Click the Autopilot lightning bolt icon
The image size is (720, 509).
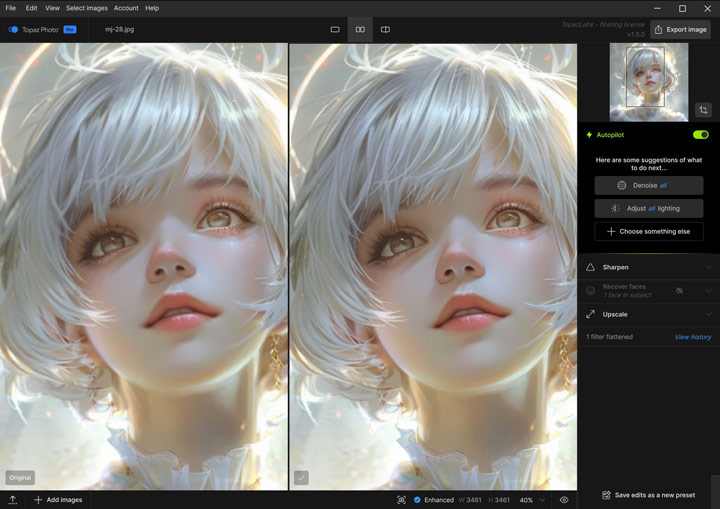coord(589,135)
